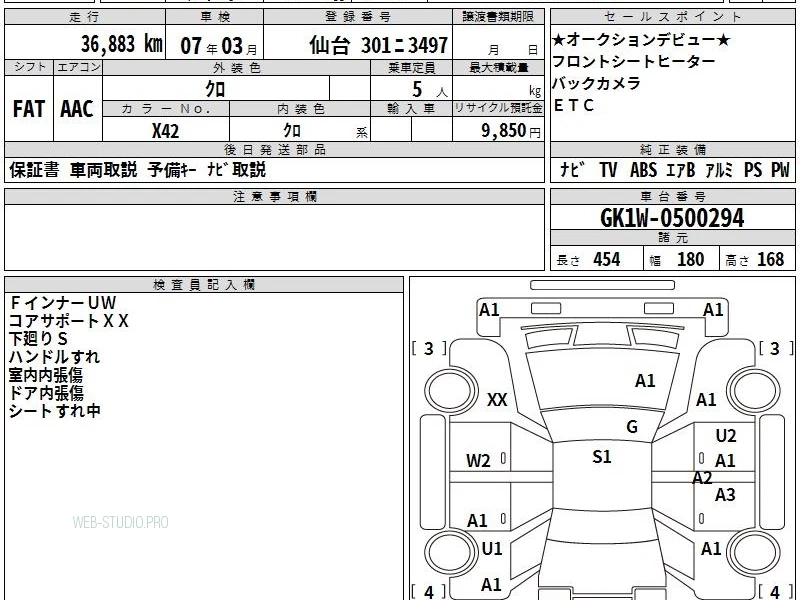Select registration number 仙台 301 3497
This screenshot has width=800, height=600.
tap(379, 45)
